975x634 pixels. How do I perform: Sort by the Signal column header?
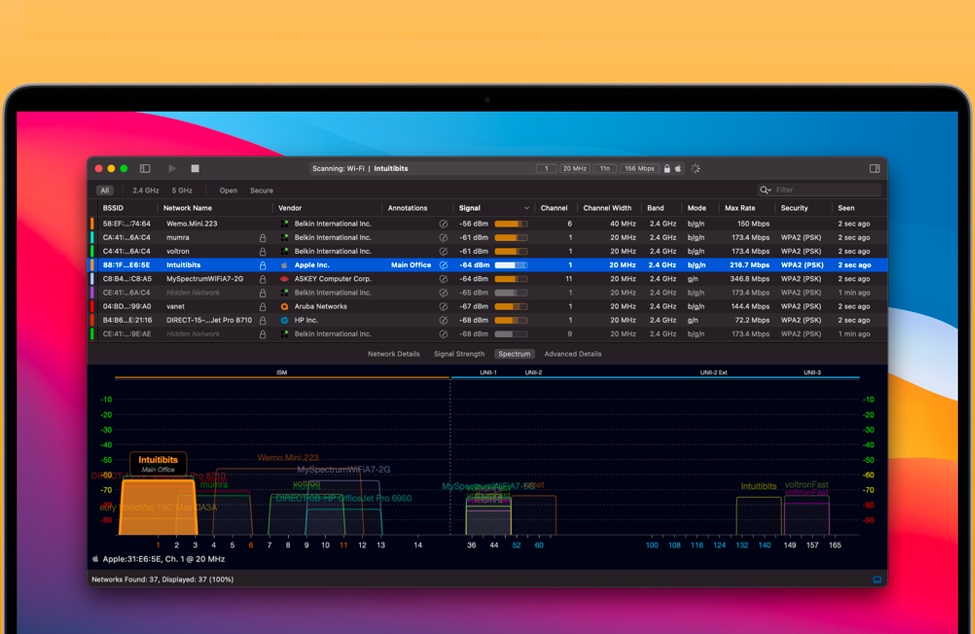[x=470, y=208]
